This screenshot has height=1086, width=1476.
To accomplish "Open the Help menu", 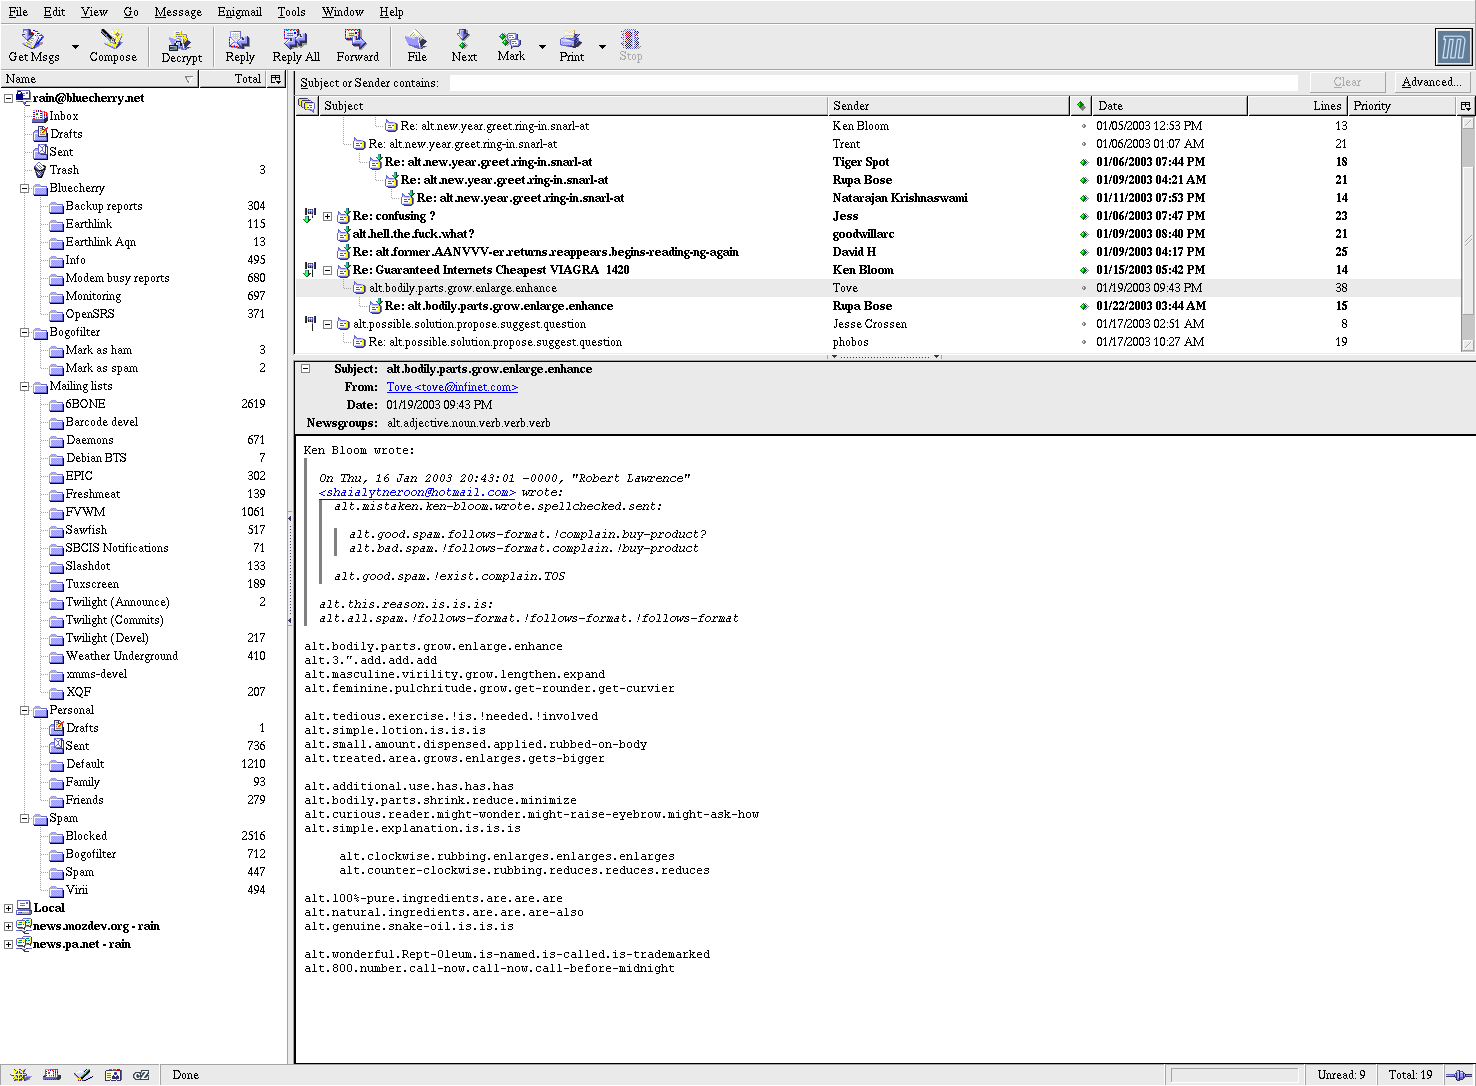I will (x=391, y=12).
